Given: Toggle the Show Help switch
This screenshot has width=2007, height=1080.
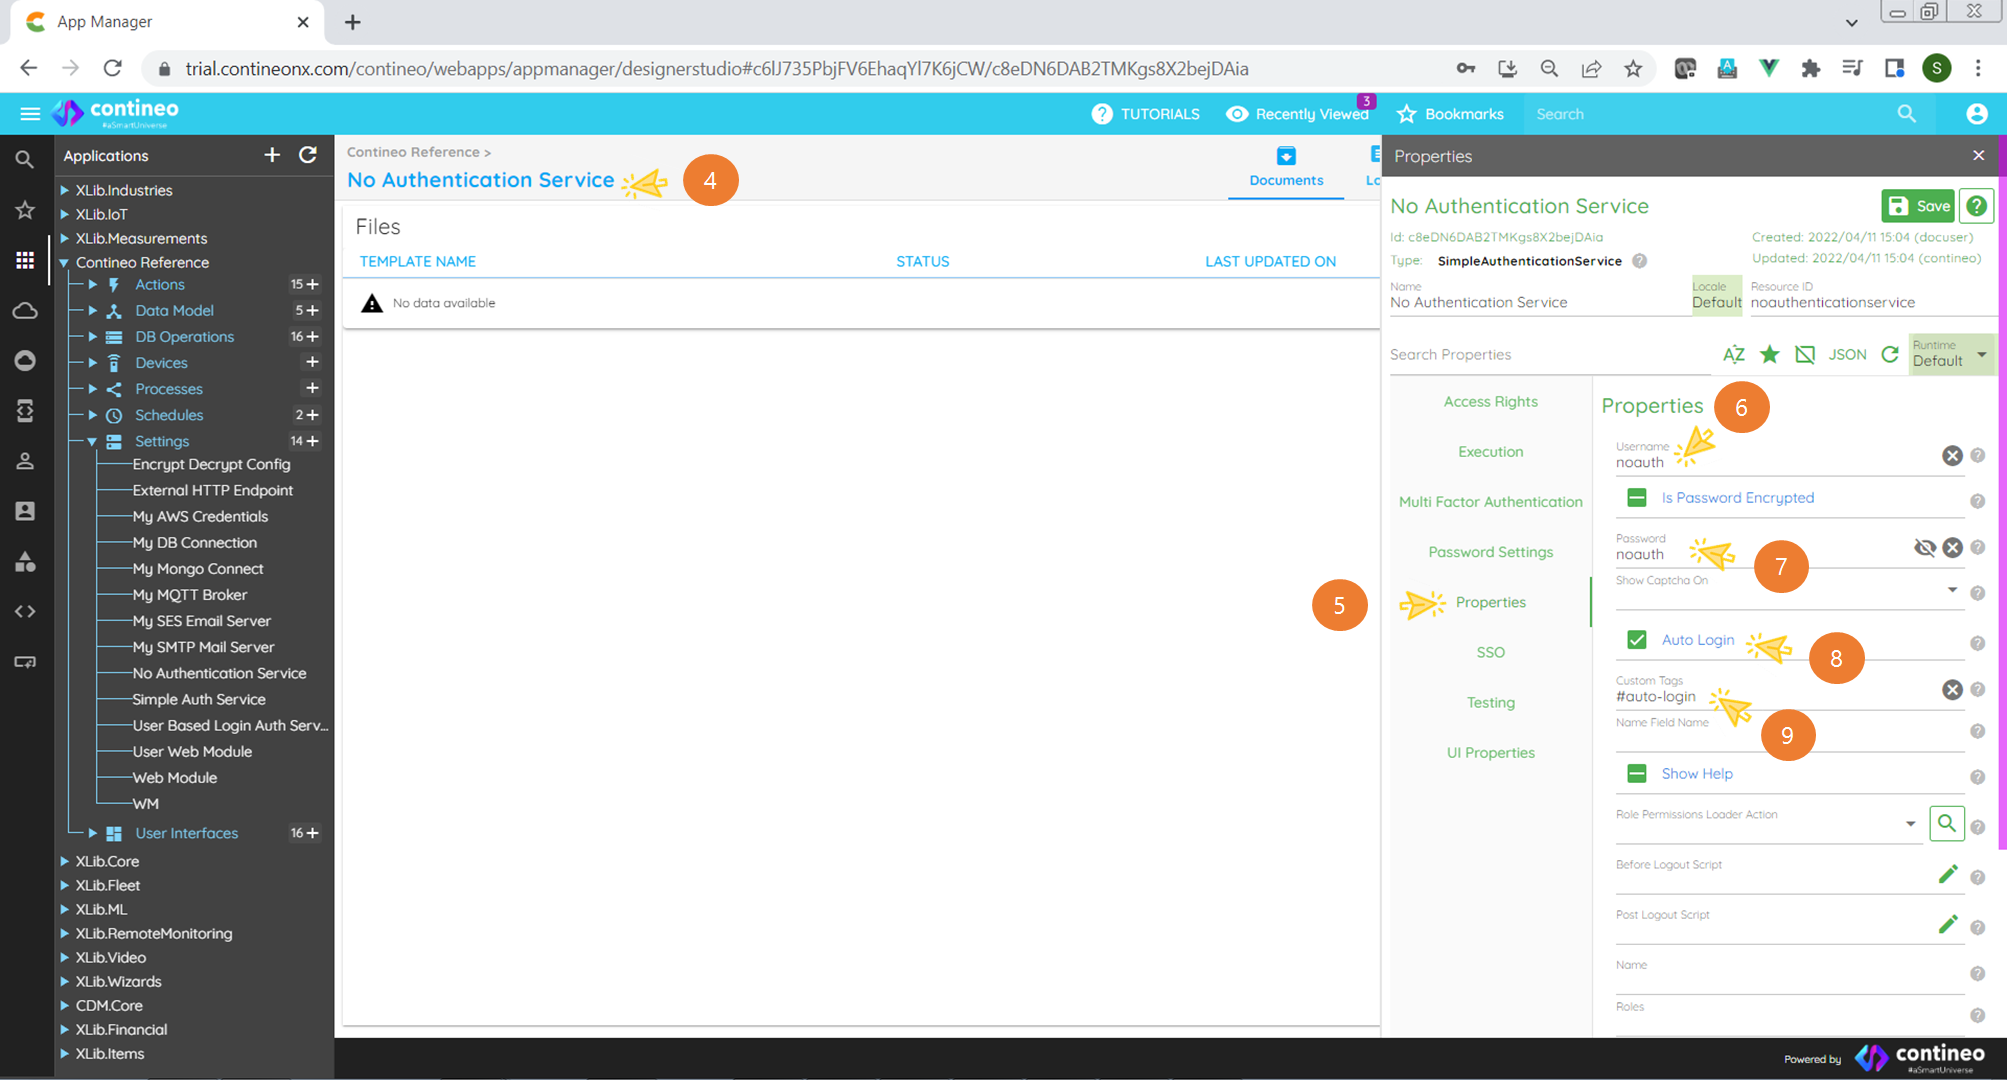Looking at the screenshot, I should [x=1636, y=773].
